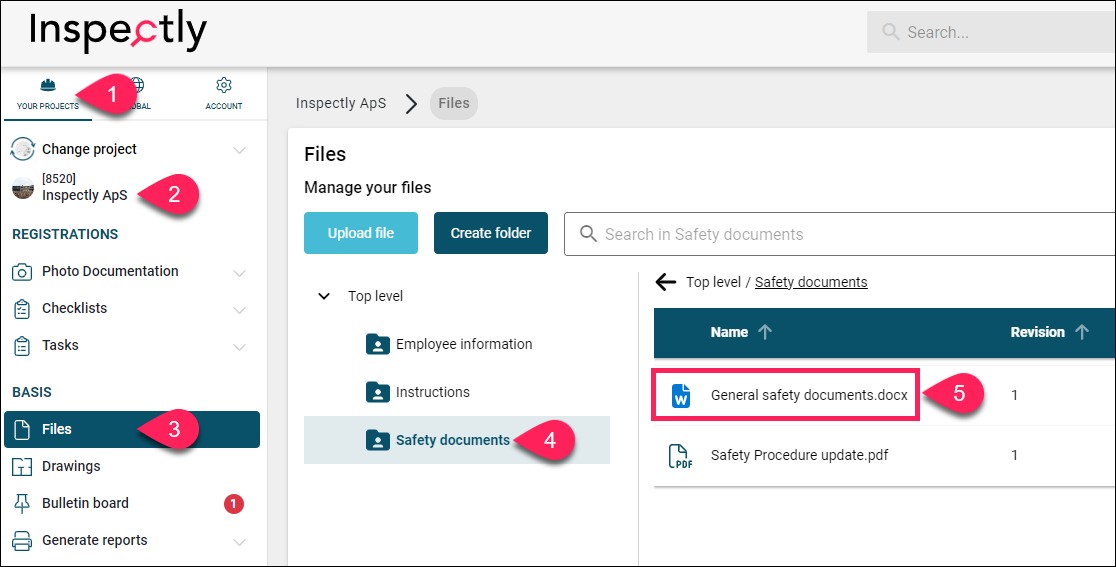This screenshot has height=567, width=1116.
Task: Open Tasks in sidebar
Action: (60, 345)
